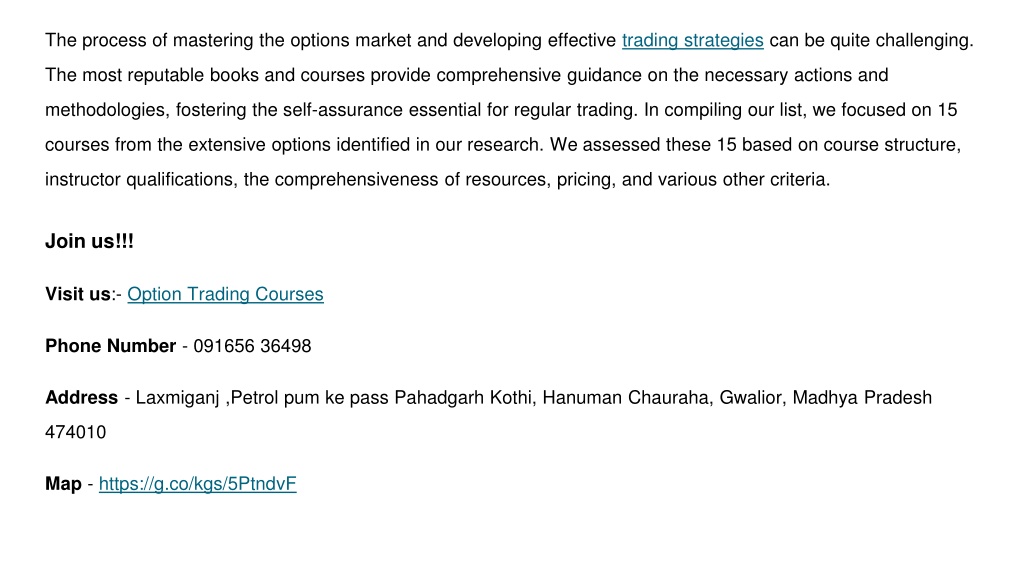Click the word Laxmiganj in address
1024x576 pixels.
point(177,398)
